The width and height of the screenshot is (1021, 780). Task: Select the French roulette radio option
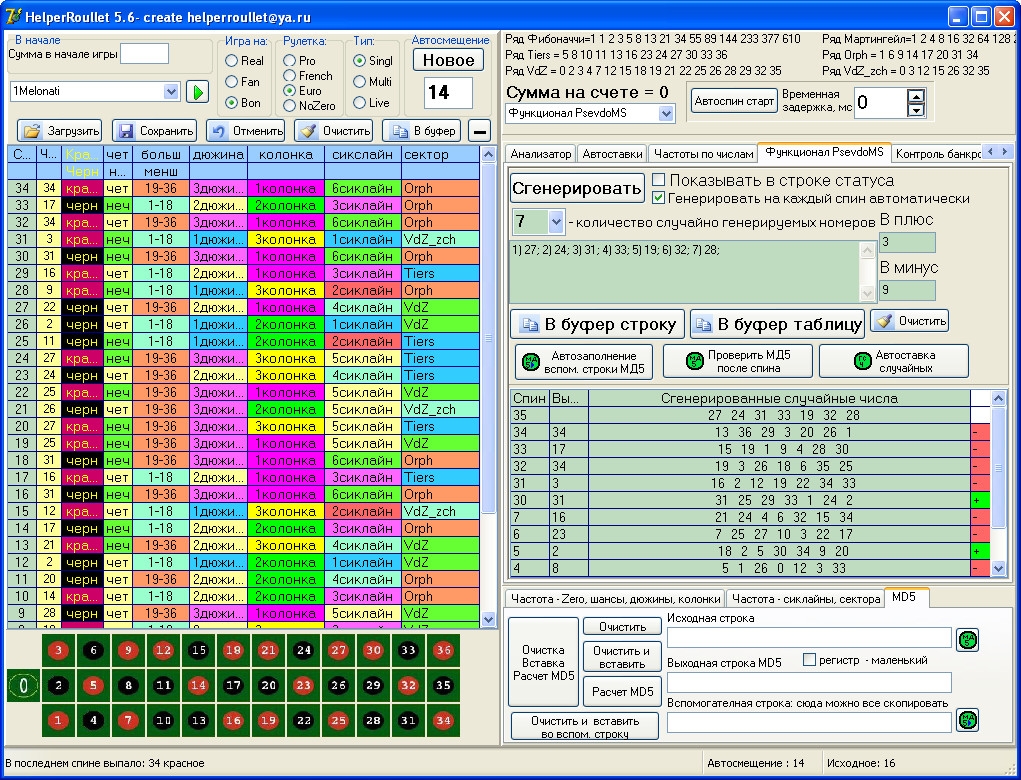tap(290, 75)
